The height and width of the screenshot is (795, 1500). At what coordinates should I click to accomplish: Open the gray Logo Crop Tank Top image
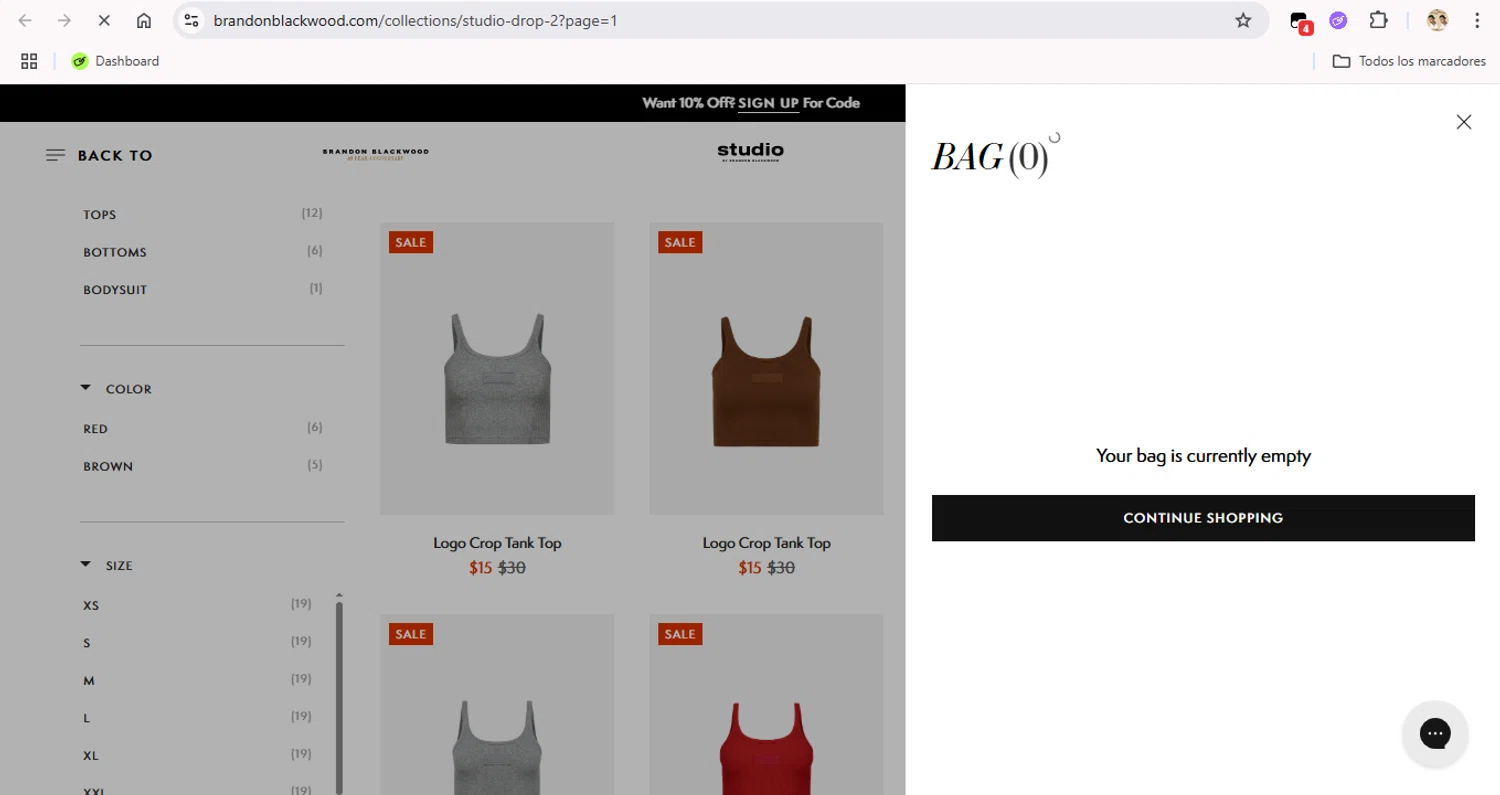(497, 368)
